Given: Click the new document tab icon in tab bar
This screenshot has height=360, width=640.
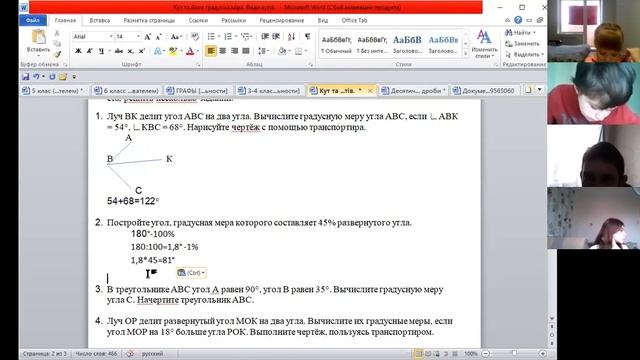Looking at the screenshot, I should (x=529, y=90).
